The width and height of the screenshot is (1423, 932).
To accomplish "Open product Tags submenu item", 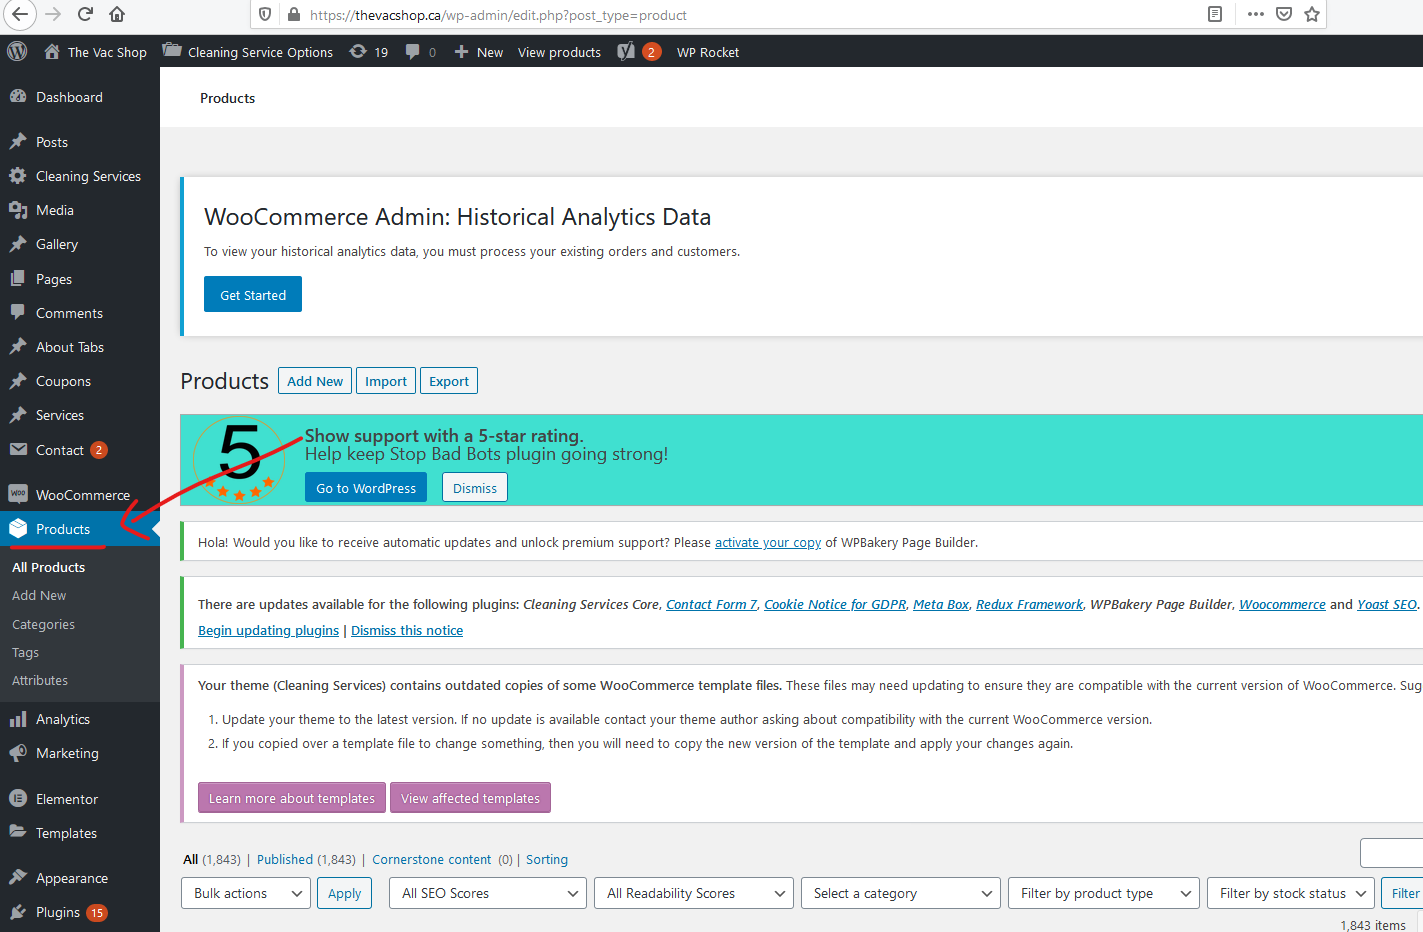I will (25, 652).
